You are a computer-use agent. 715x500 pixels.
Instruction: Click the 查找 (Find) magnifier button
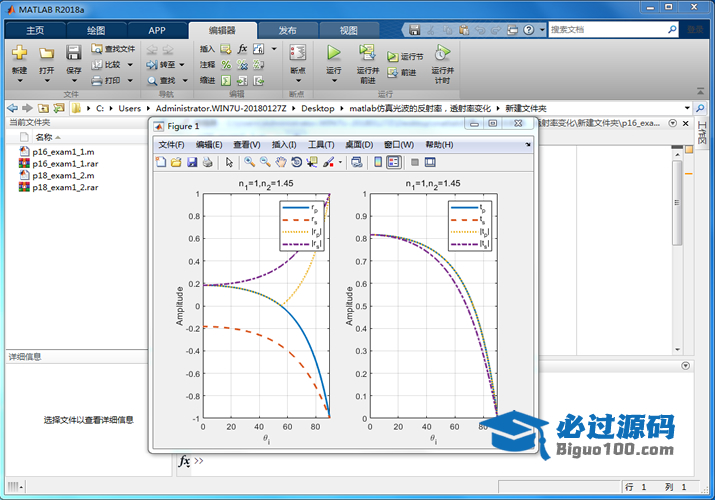click(x=161, y=81)
